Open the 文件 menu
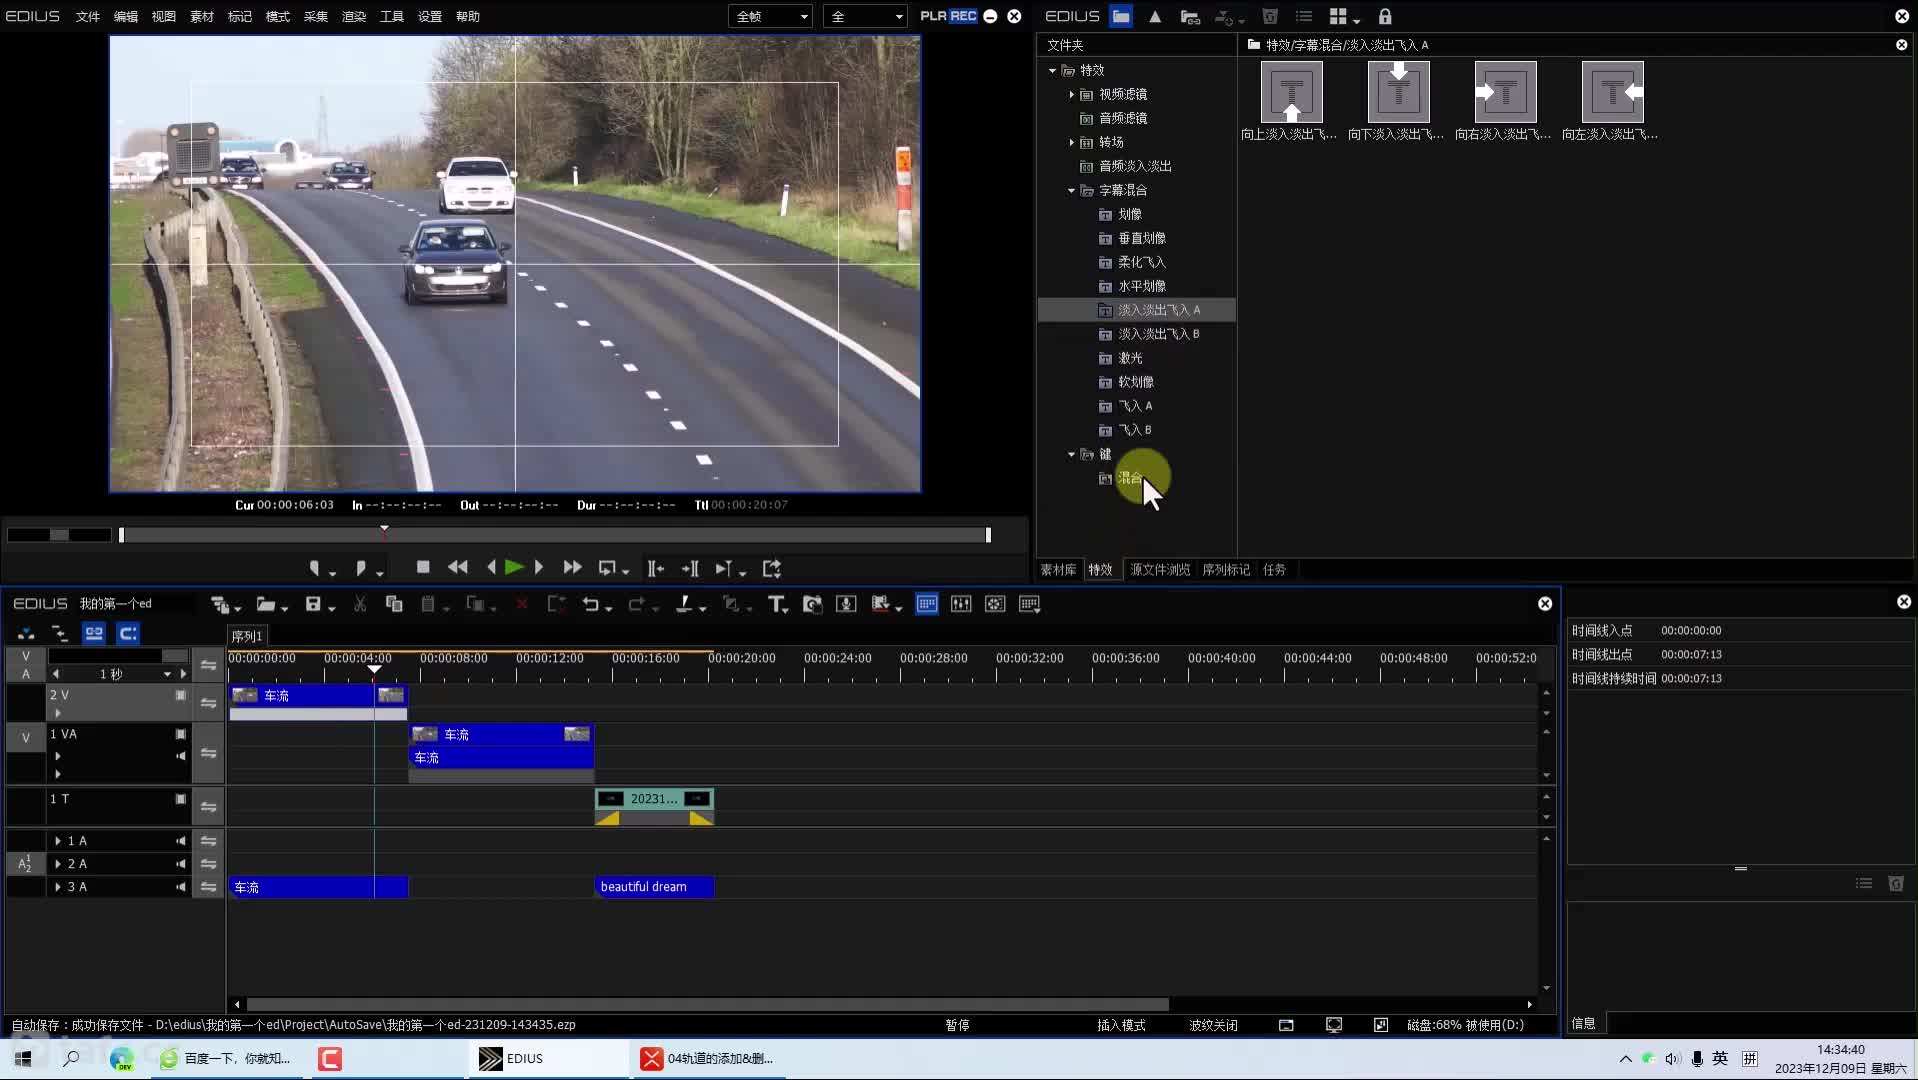This screenshot has width=1918, height=1080. 88,16
